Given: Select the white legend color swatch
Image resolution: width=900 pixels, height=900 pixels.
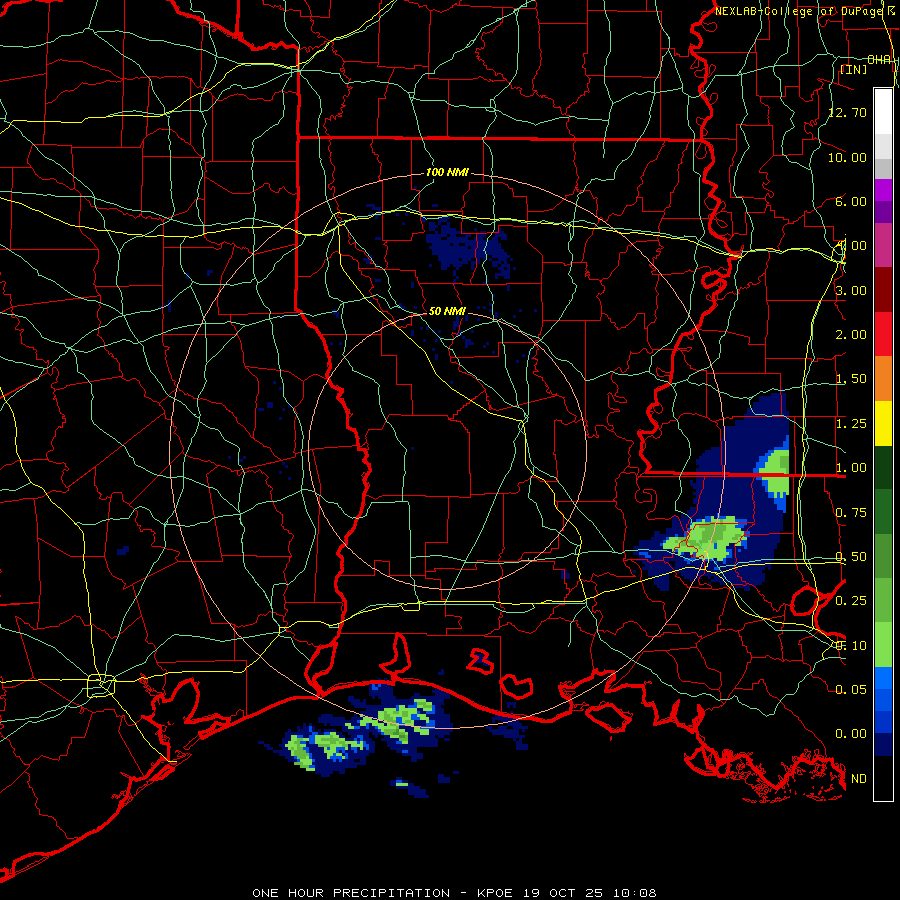Looking at the screenshot, I should coord(883,112).
